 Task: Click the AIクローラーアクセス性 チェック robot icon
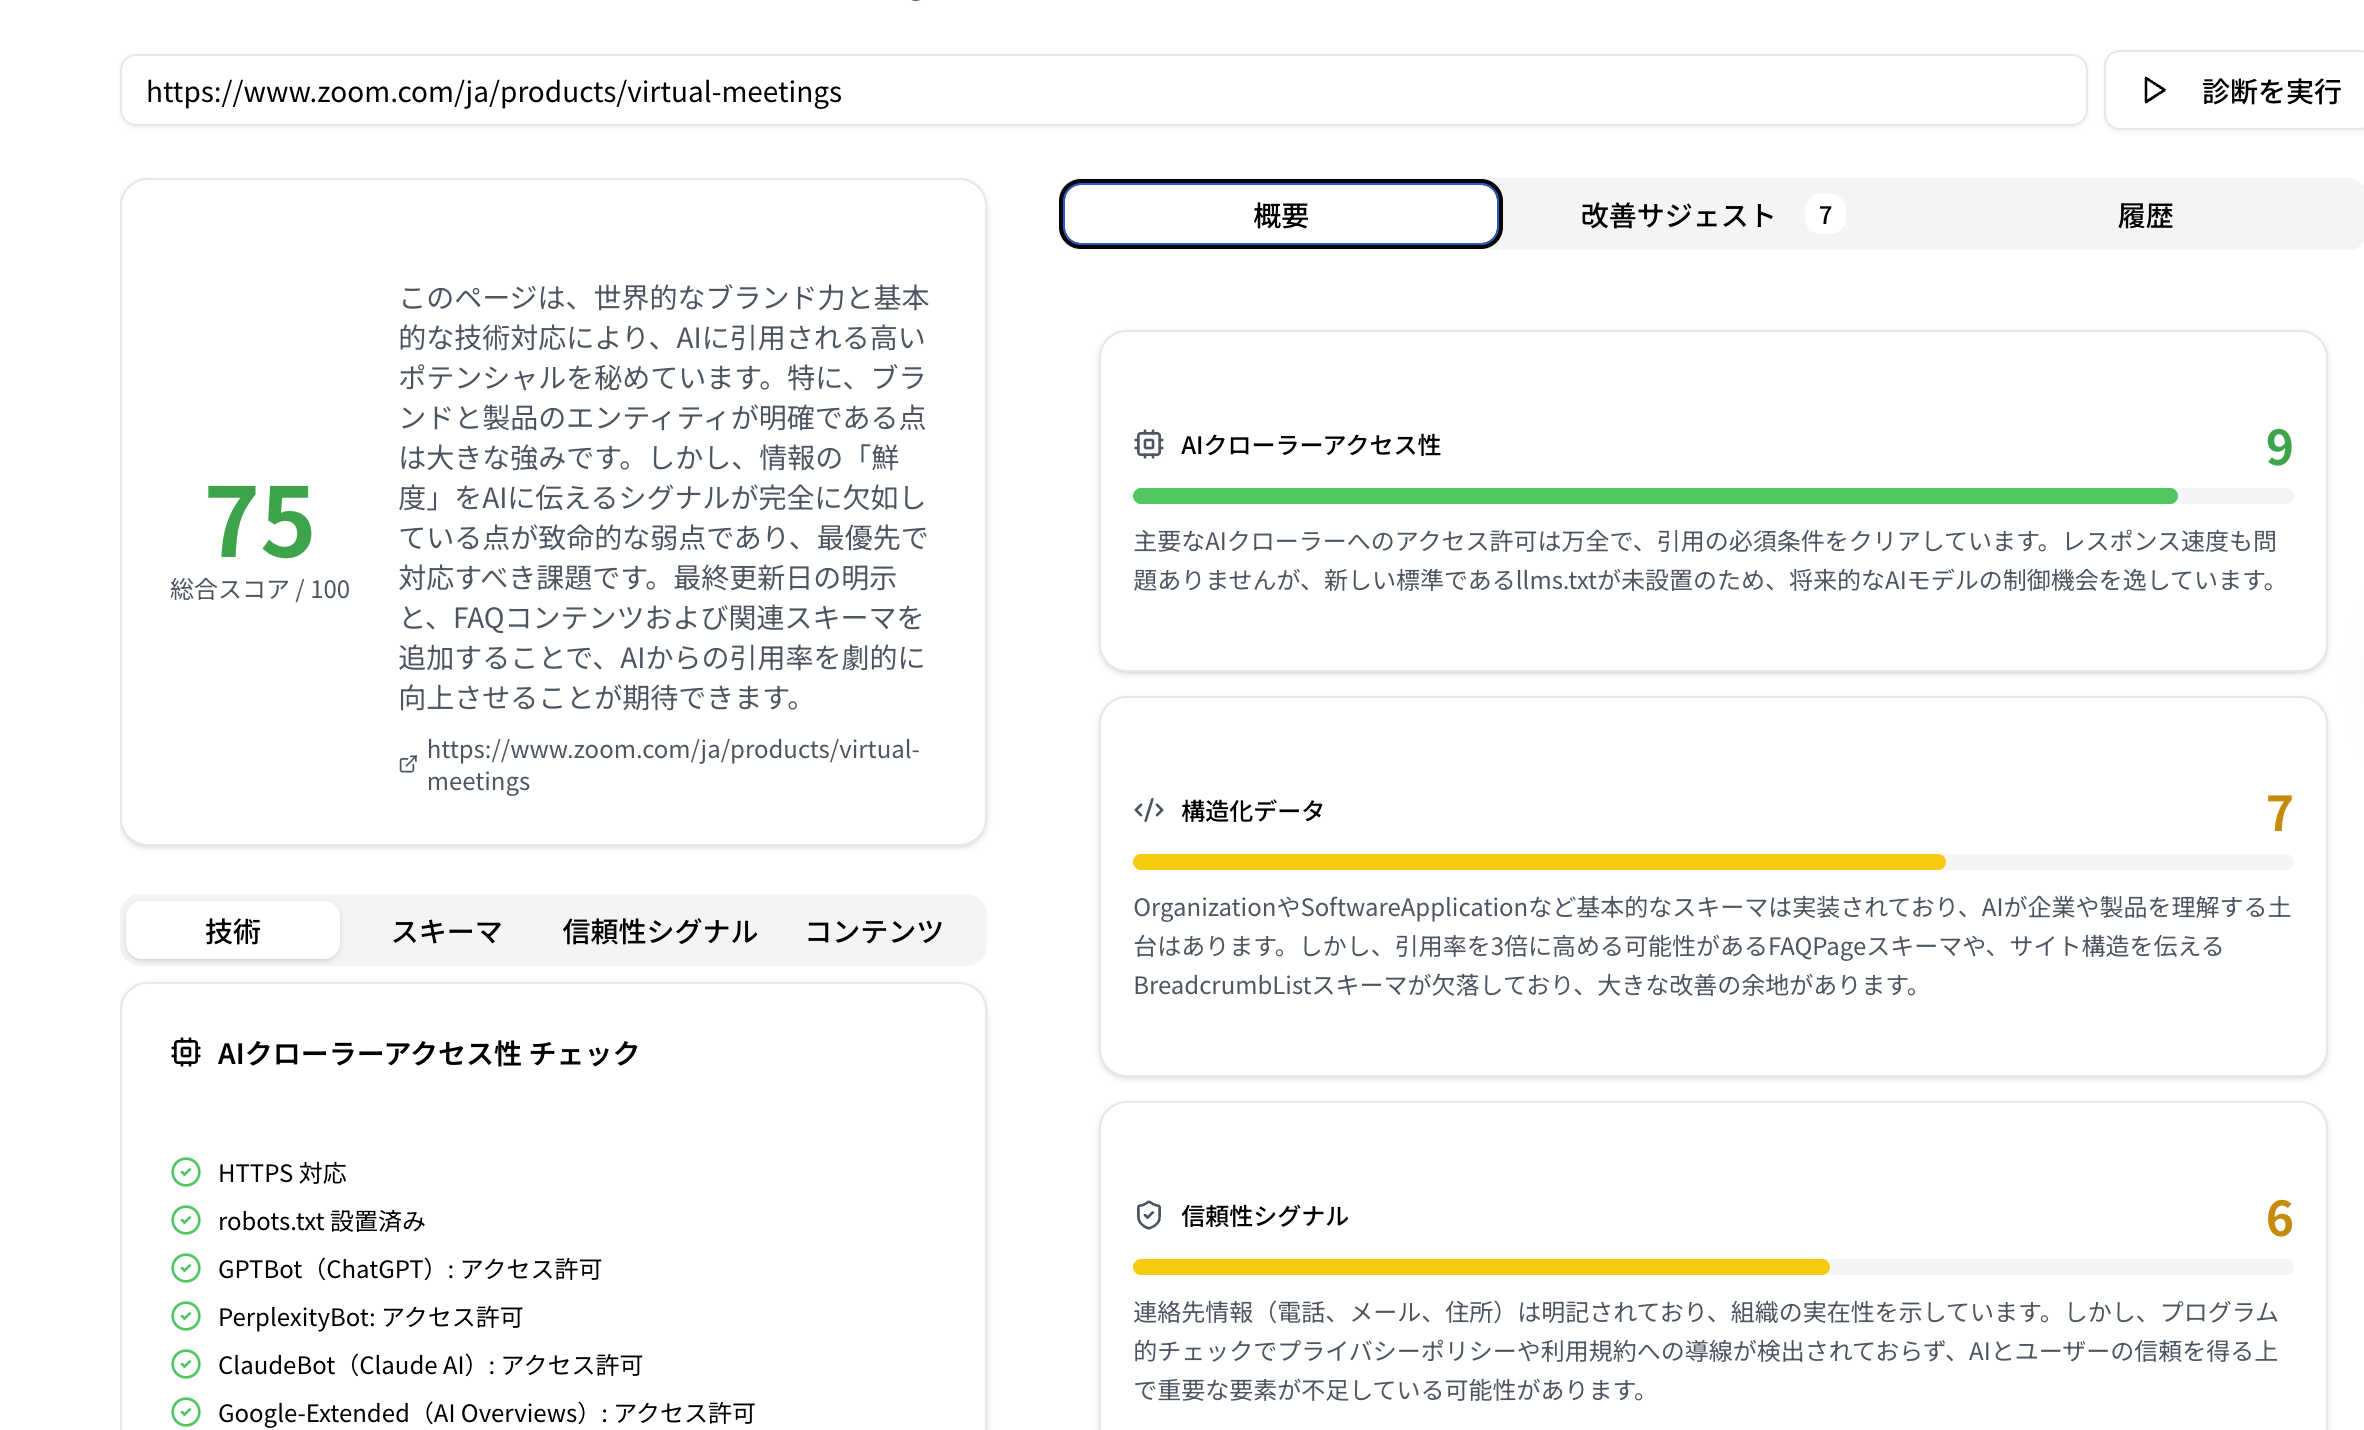tap(186, 1051)
